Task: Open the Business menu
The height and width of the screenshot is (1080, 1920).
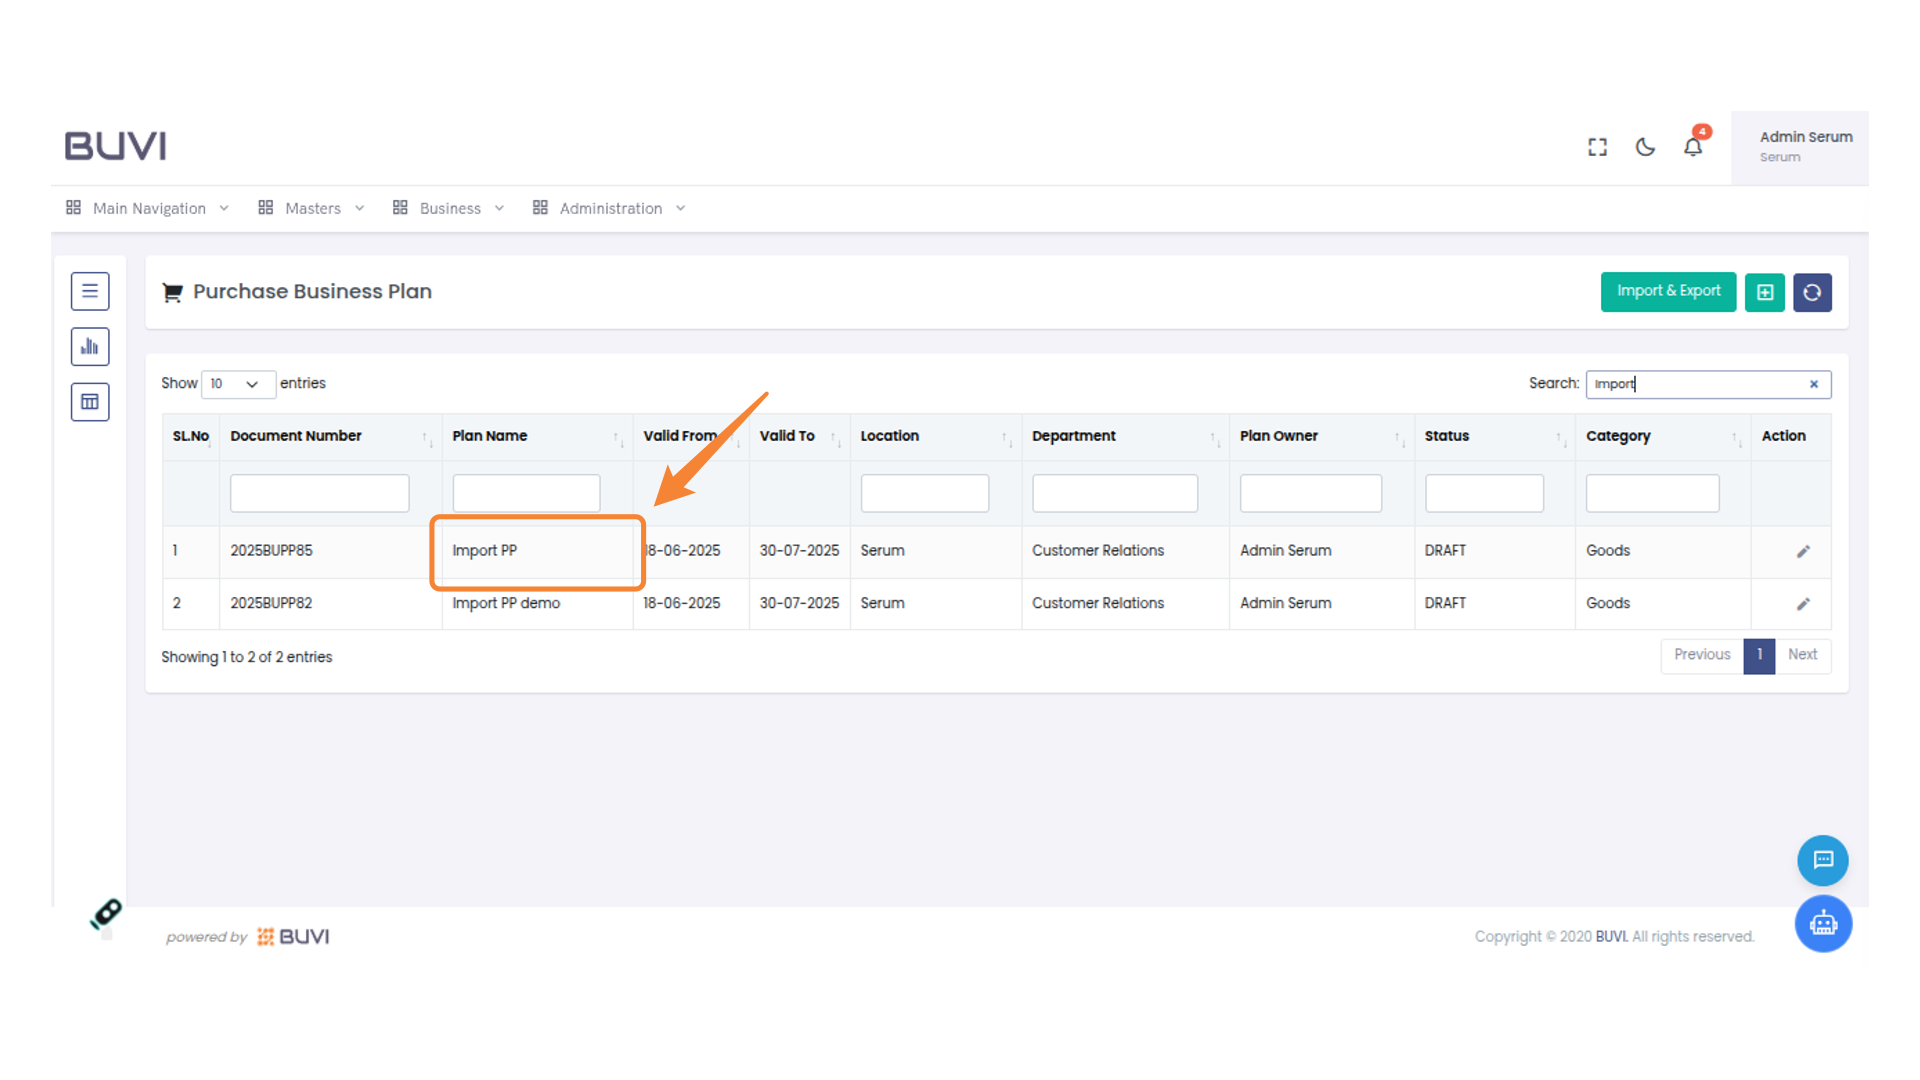Action: click(x=449, y=208)
